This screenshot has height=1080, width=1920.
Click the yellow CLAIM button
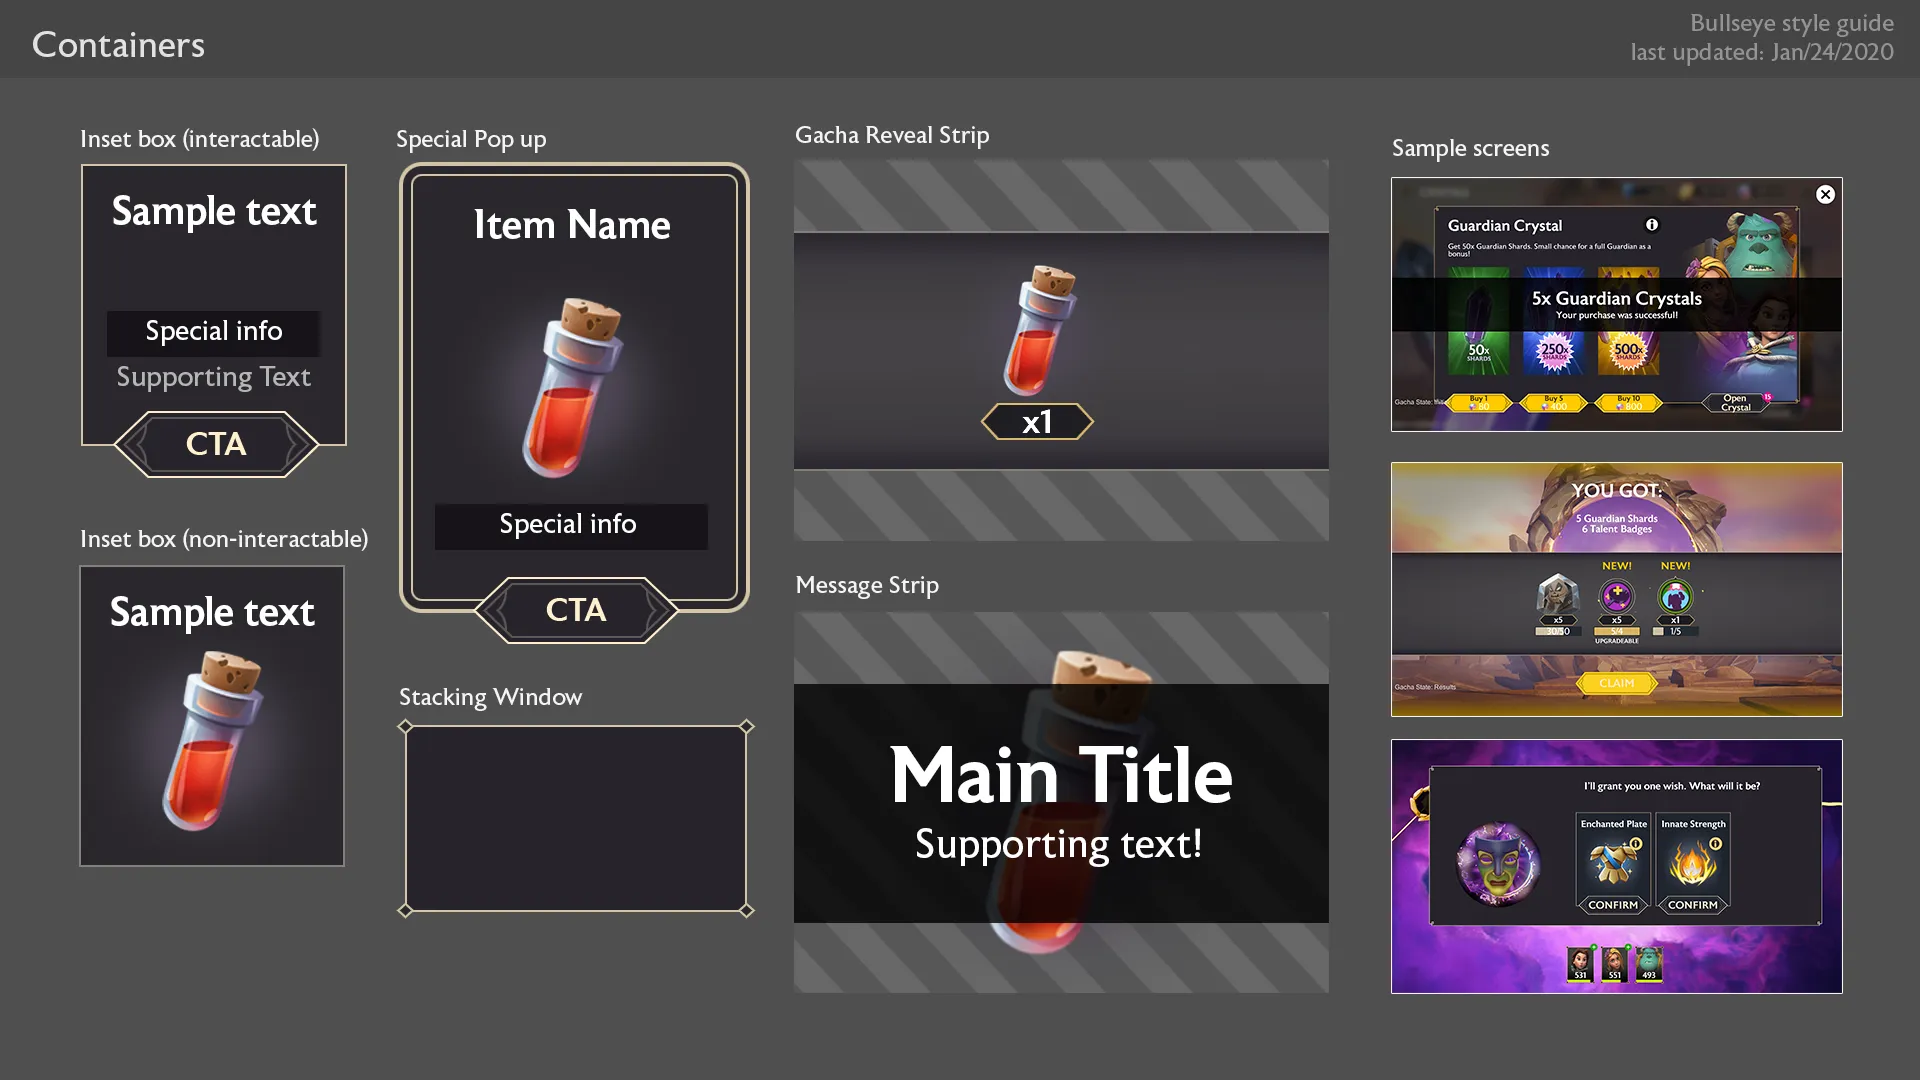point(1617,683)
